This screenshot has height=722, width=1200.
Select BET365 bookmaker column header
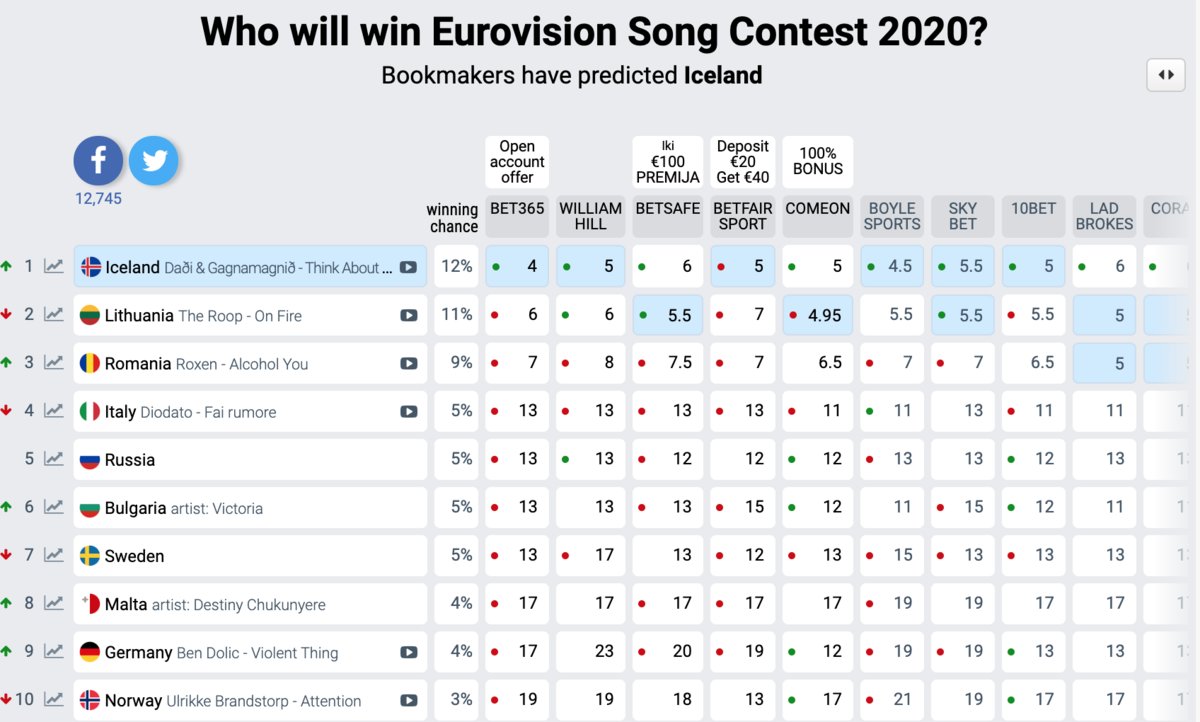coord(517,208)
